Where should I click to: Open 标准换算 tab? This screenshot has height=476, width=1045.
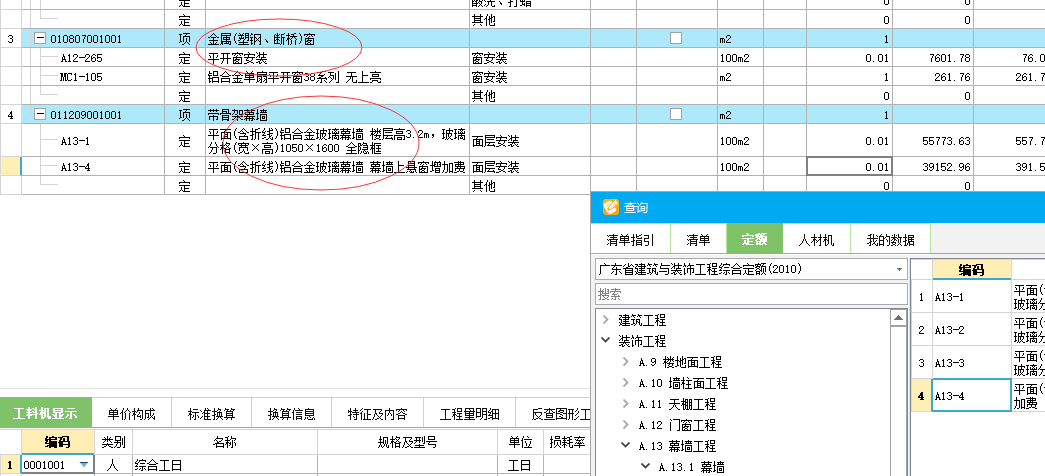tap(211, 413)
